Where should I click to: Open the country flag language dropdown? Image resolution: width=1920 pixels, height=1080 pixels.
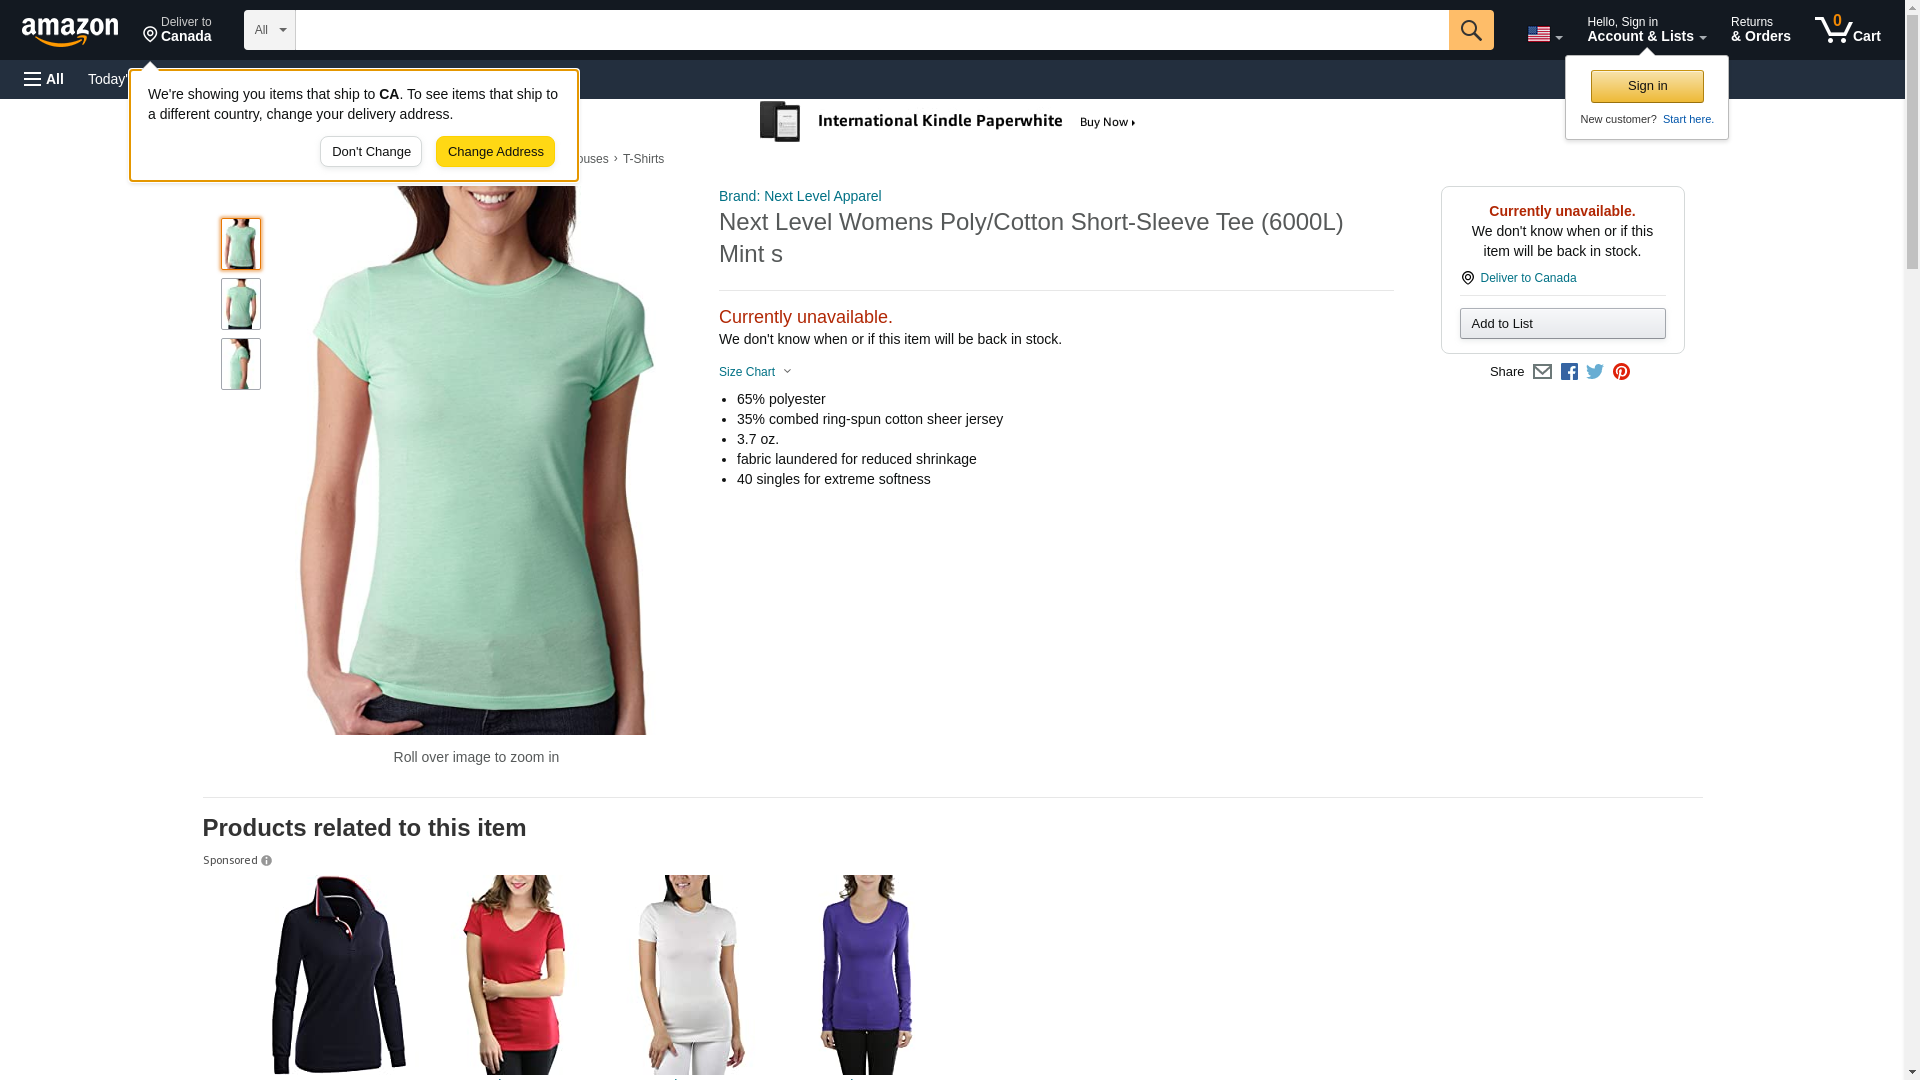click(x=1544, y=34)
